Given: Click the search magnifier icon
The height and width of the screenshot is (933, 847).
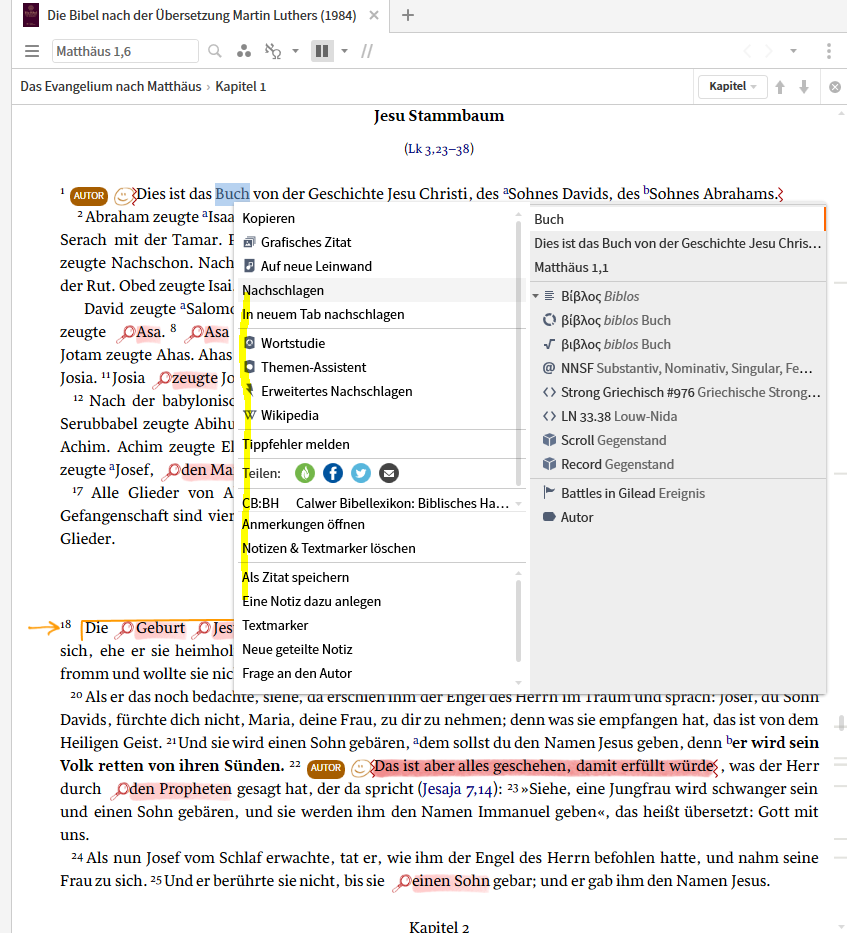Looking at the screenshot, I should (x=215, y=51).
